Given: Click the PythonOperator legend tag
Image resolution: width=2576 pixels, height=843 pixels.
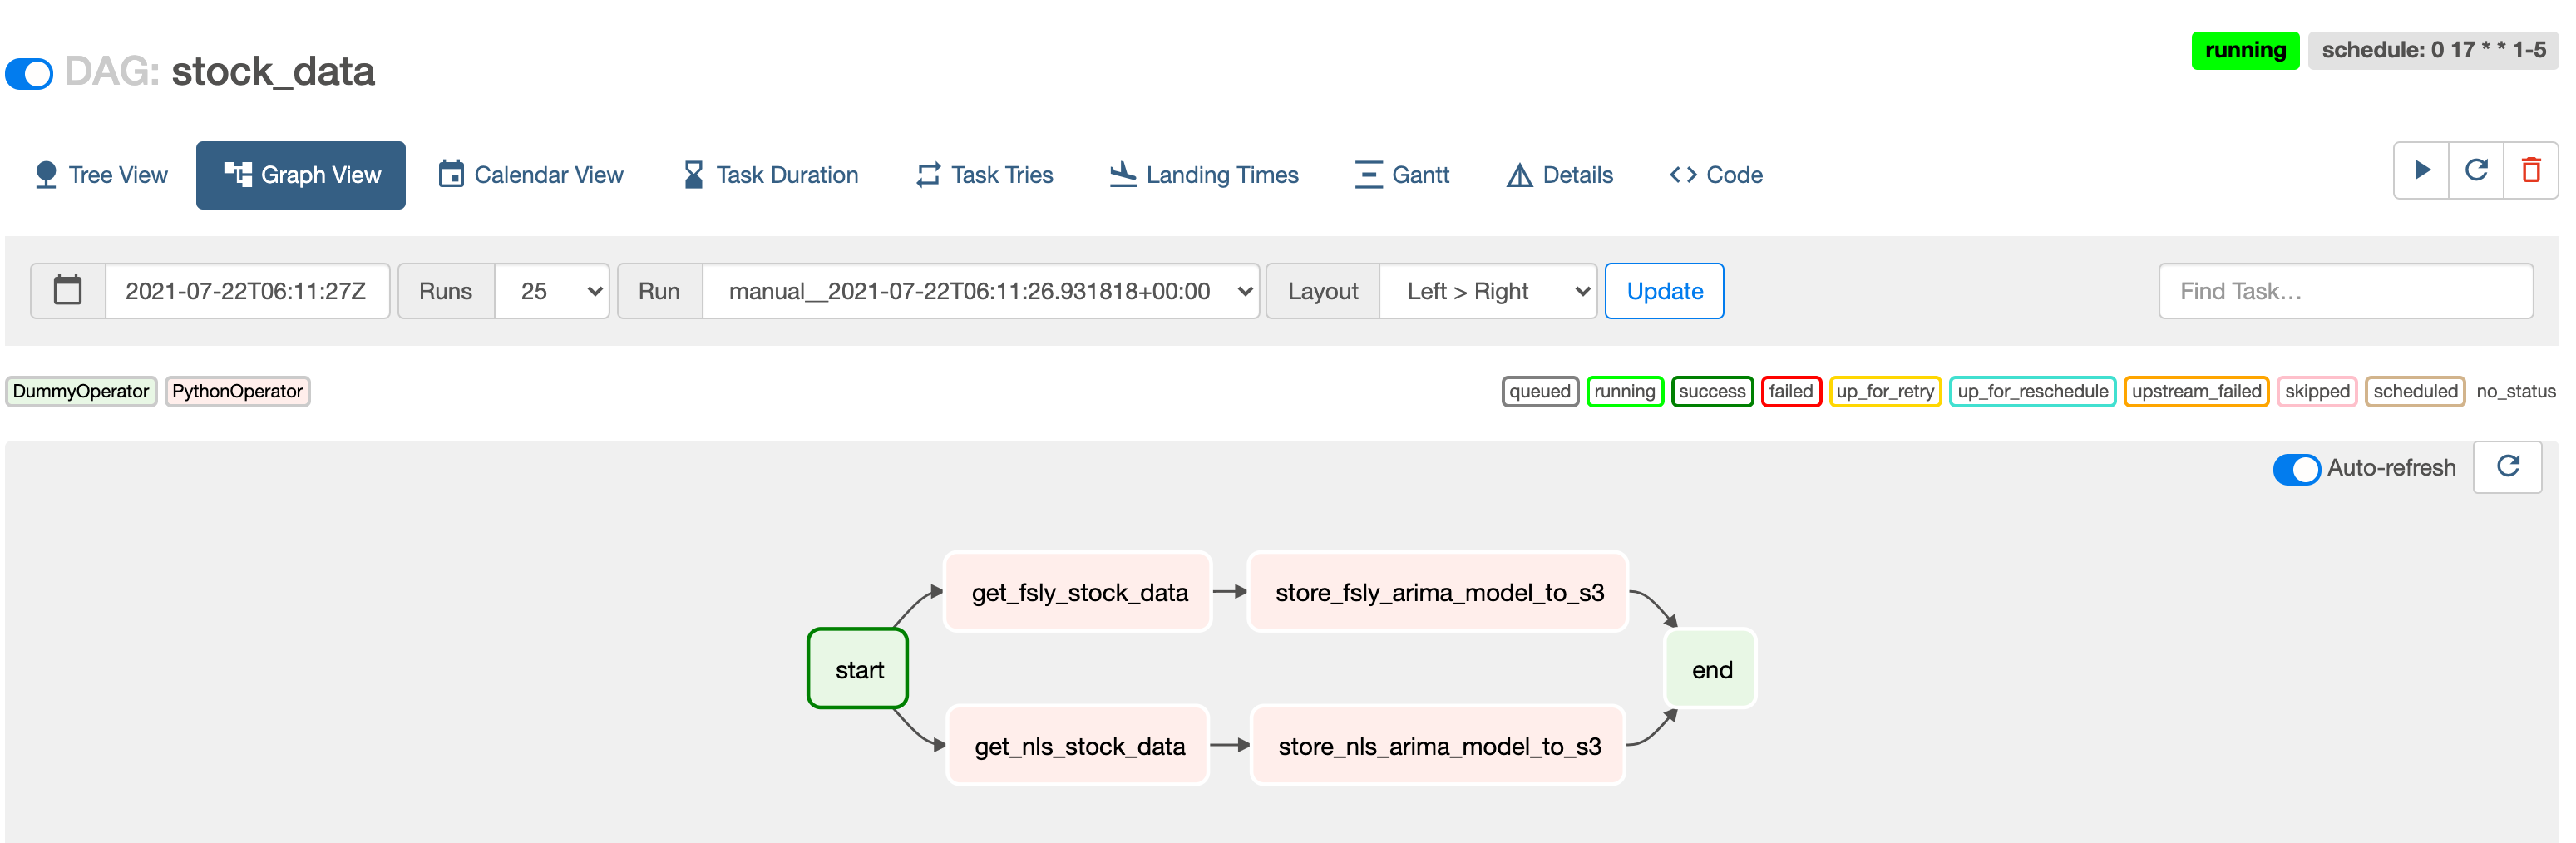Looking at the screenshot, I should coord(237,391).
